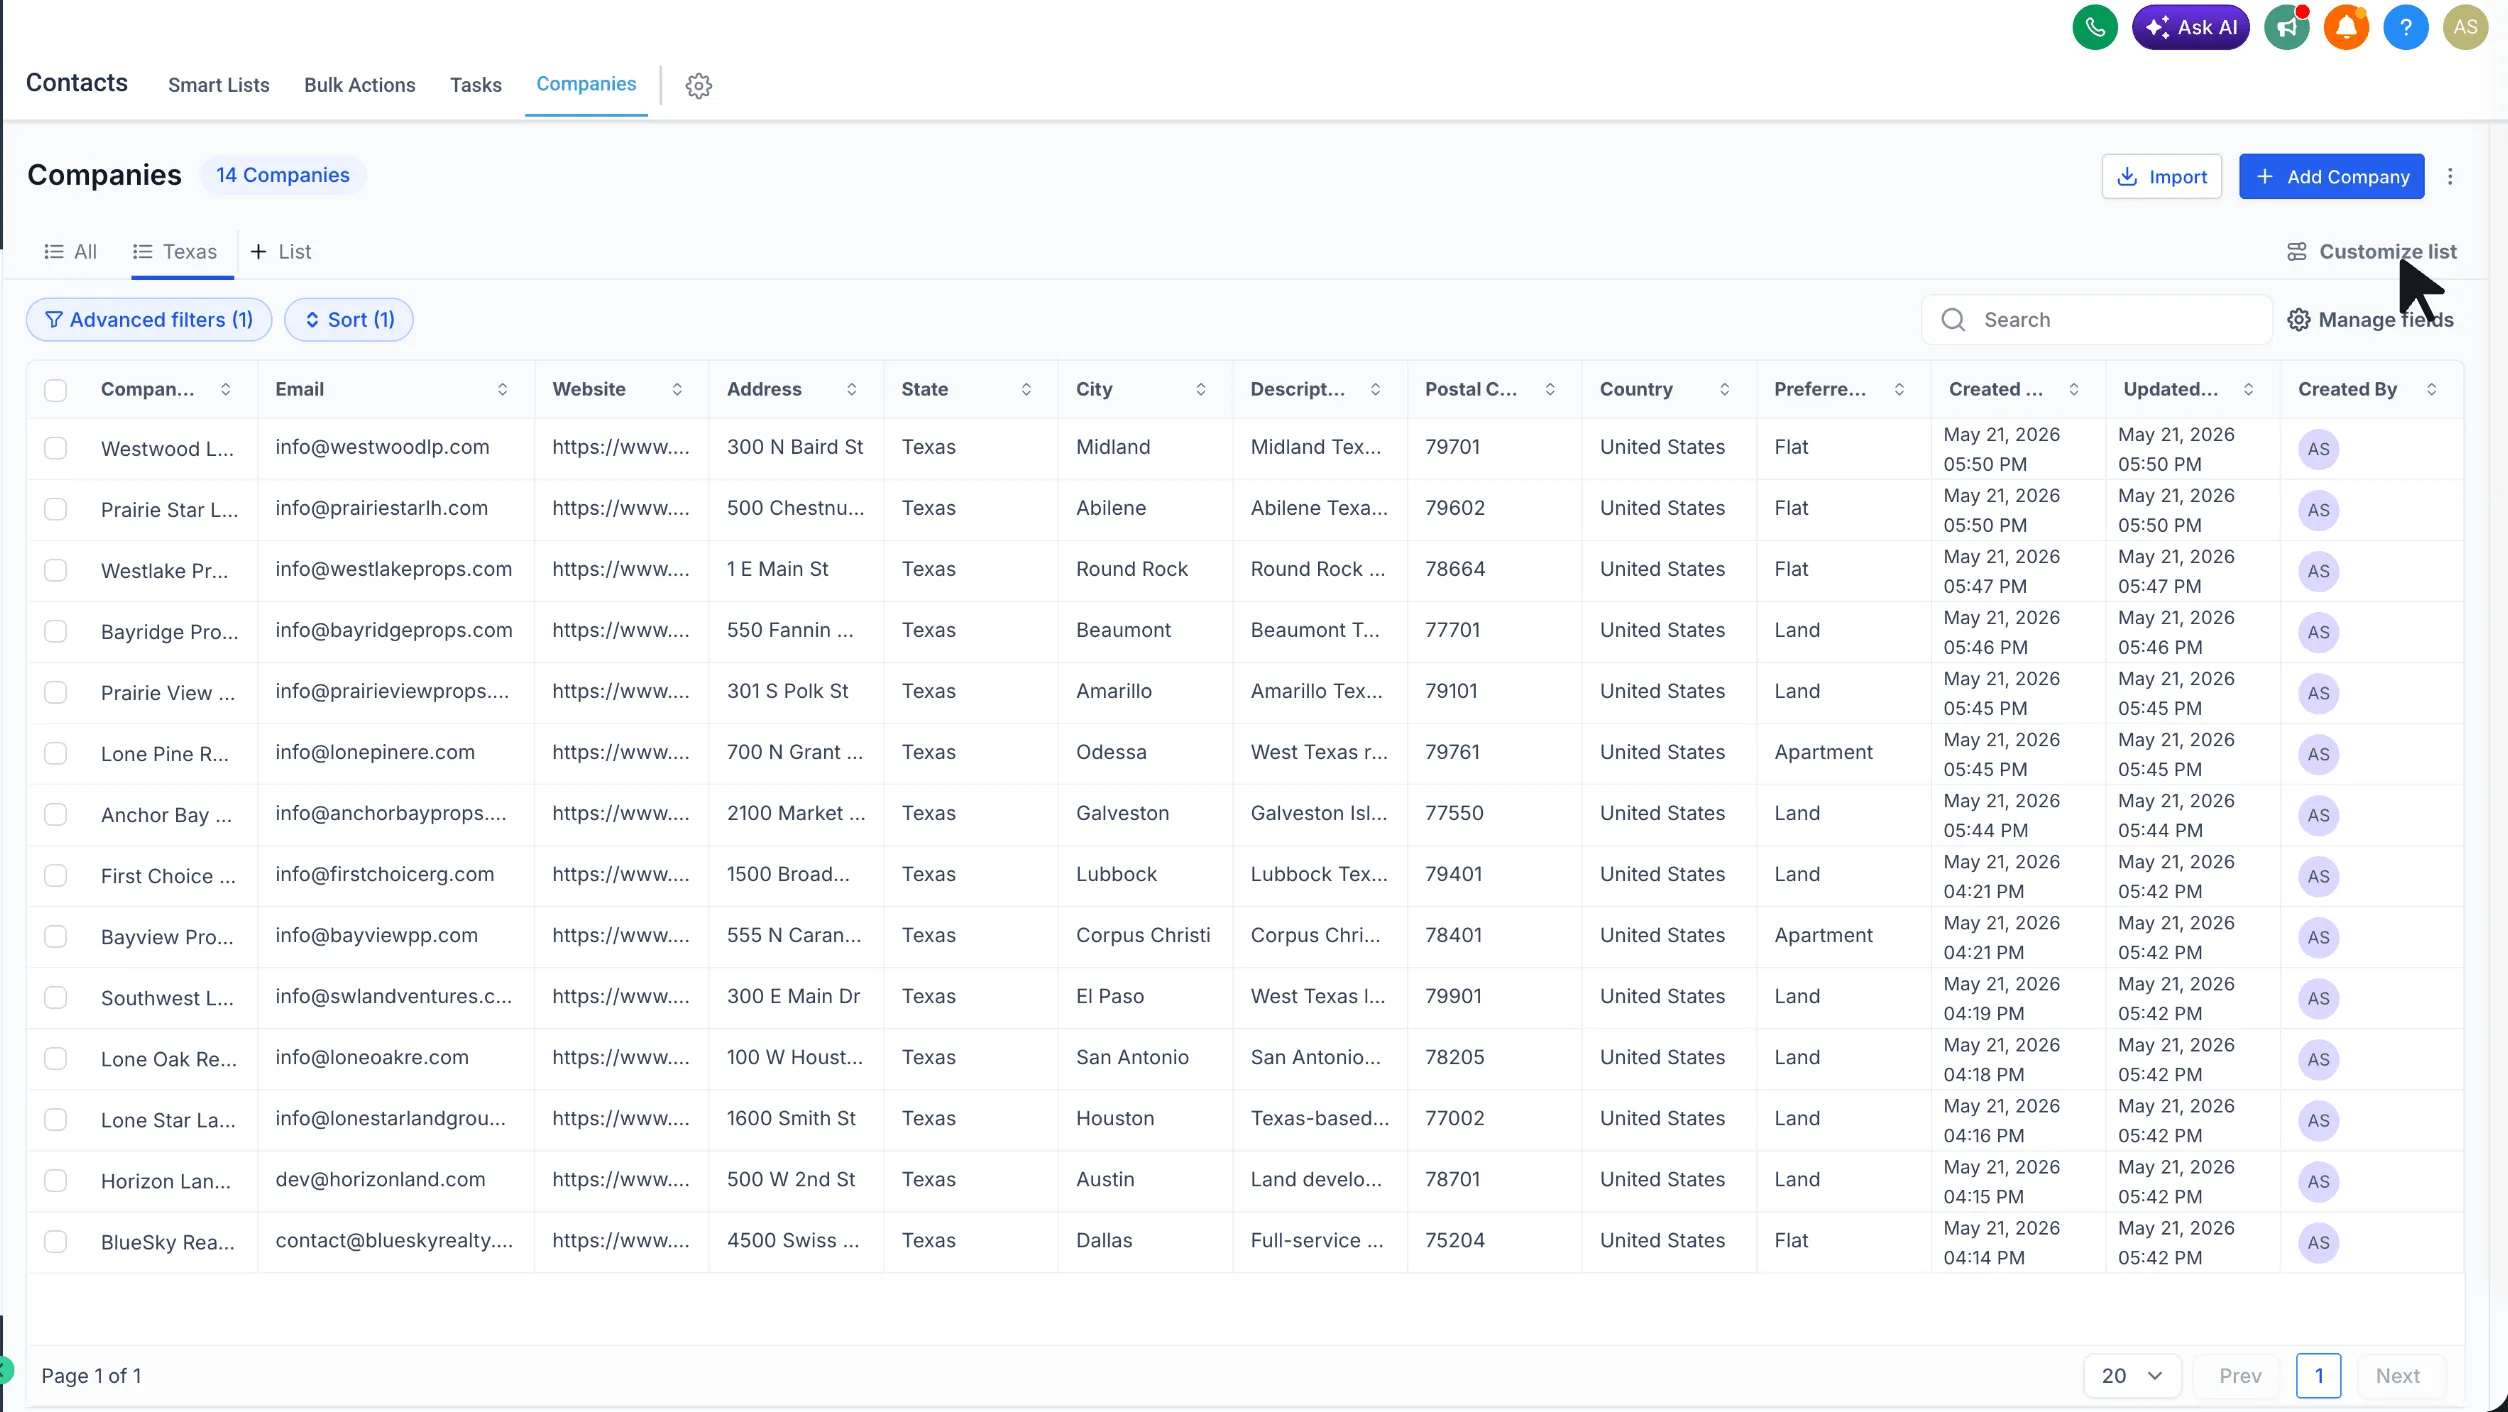Open the page size 20 dropdown

click(2132, 1376)
